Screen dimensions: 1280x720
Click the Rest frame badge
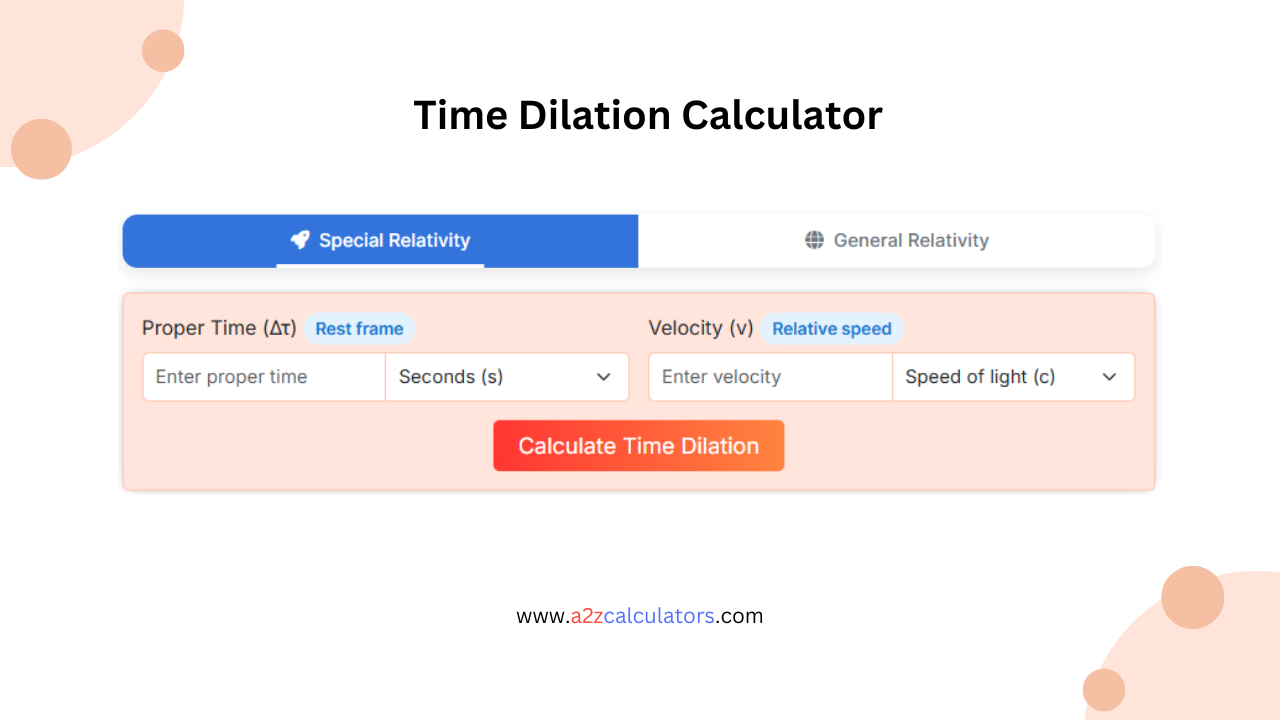tap(359, 328)
